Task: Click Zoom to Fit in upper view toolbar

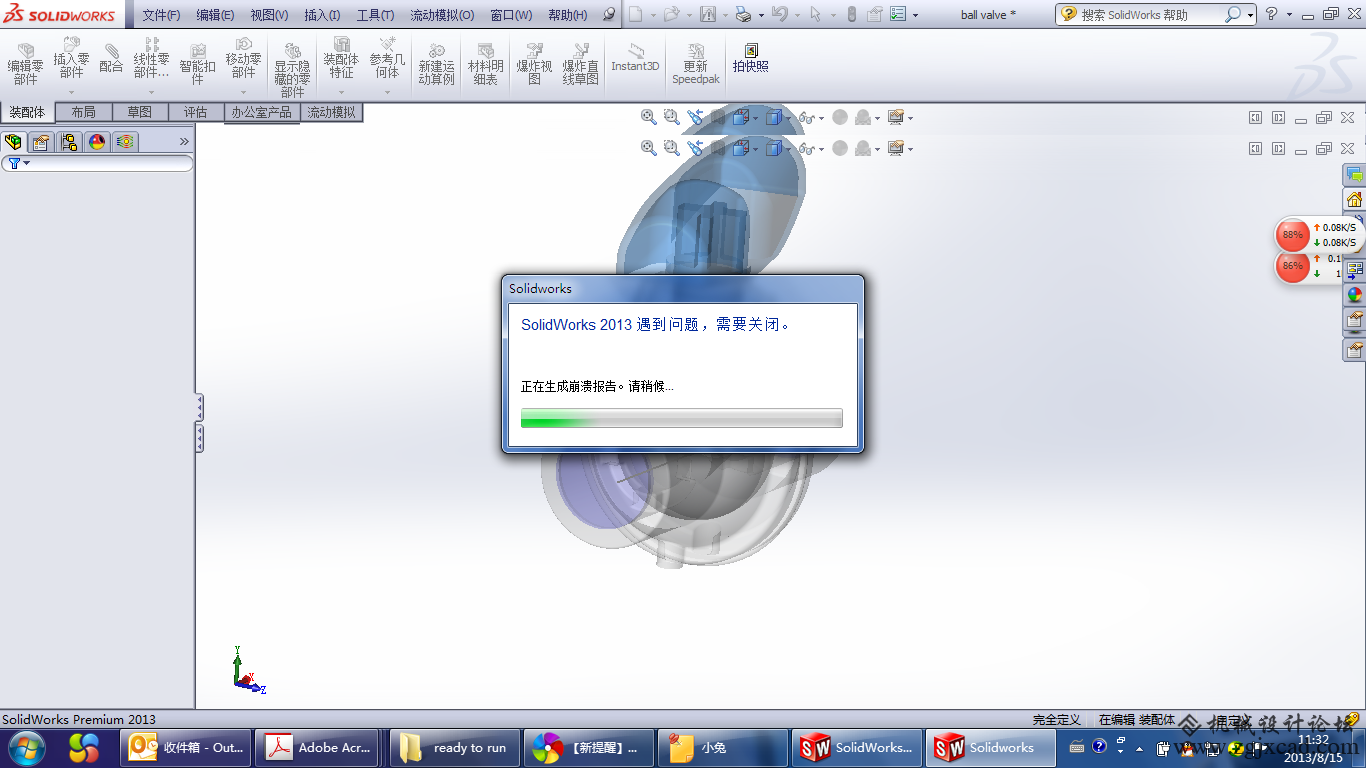Action: pos(649,117)
